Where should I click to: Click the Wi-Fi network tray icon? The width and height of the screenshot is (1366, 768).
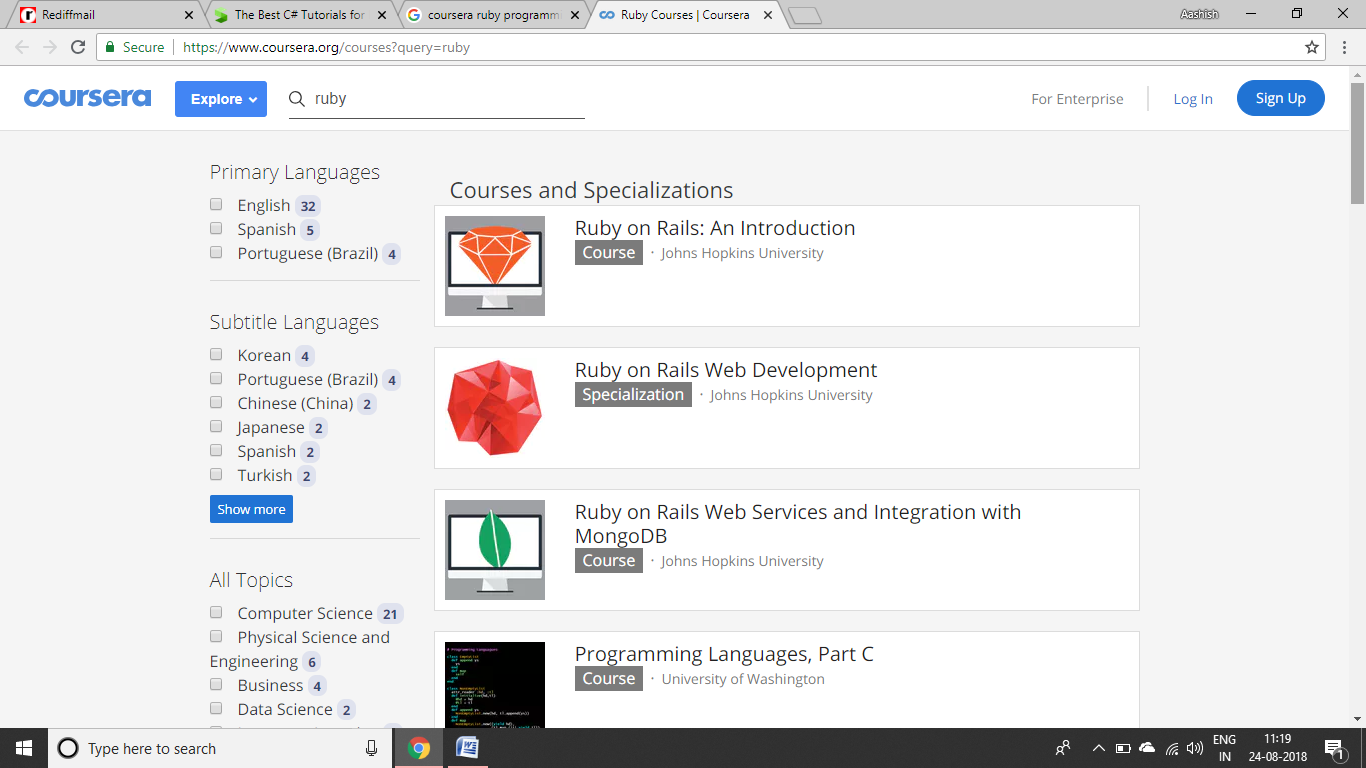point(1171,748)
